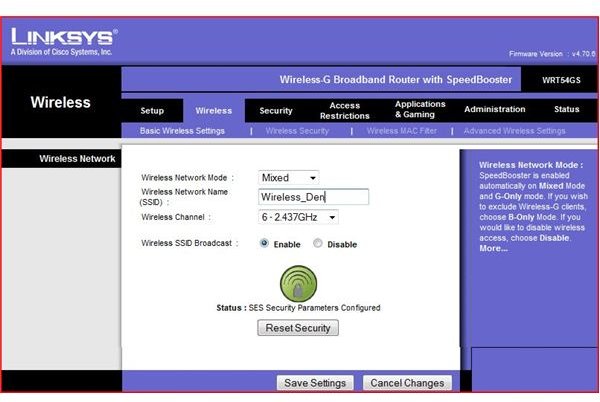
Task: Select Basic Wireless Settings subtab
Action: coord(182,131)
